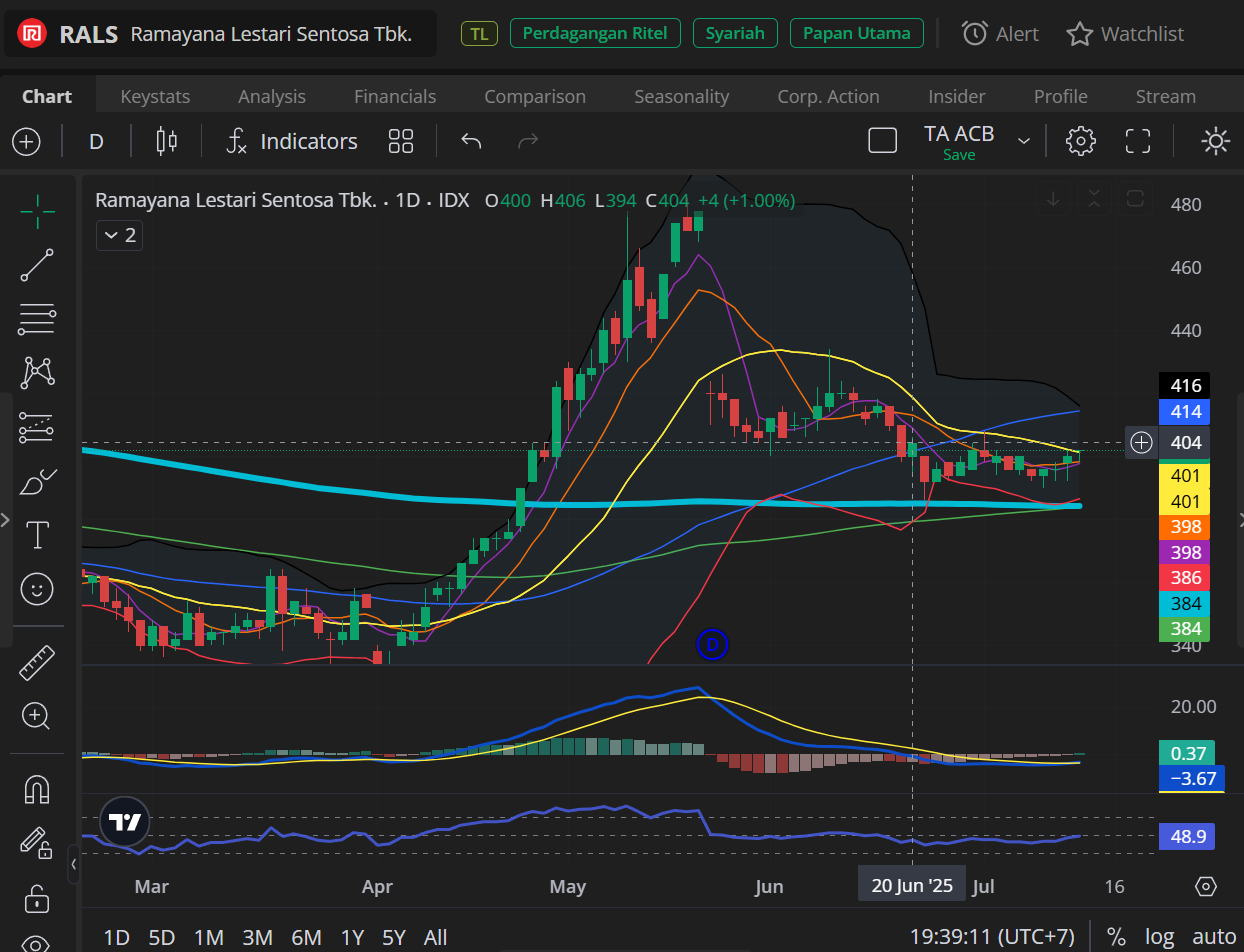Set the range to 6M
1244x952 pixels.
(x=306, y=937)
